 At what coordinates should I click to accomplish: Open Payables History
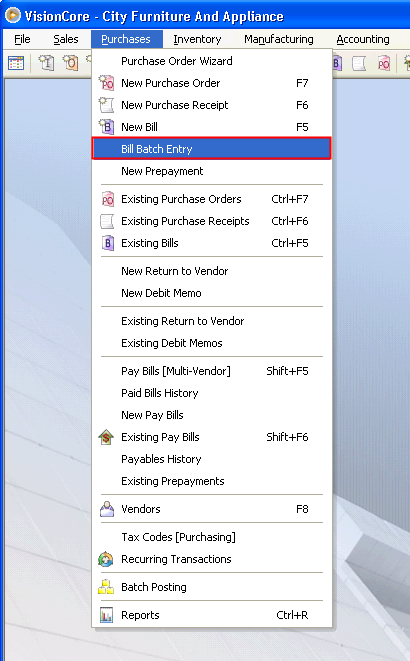point(212,459)
